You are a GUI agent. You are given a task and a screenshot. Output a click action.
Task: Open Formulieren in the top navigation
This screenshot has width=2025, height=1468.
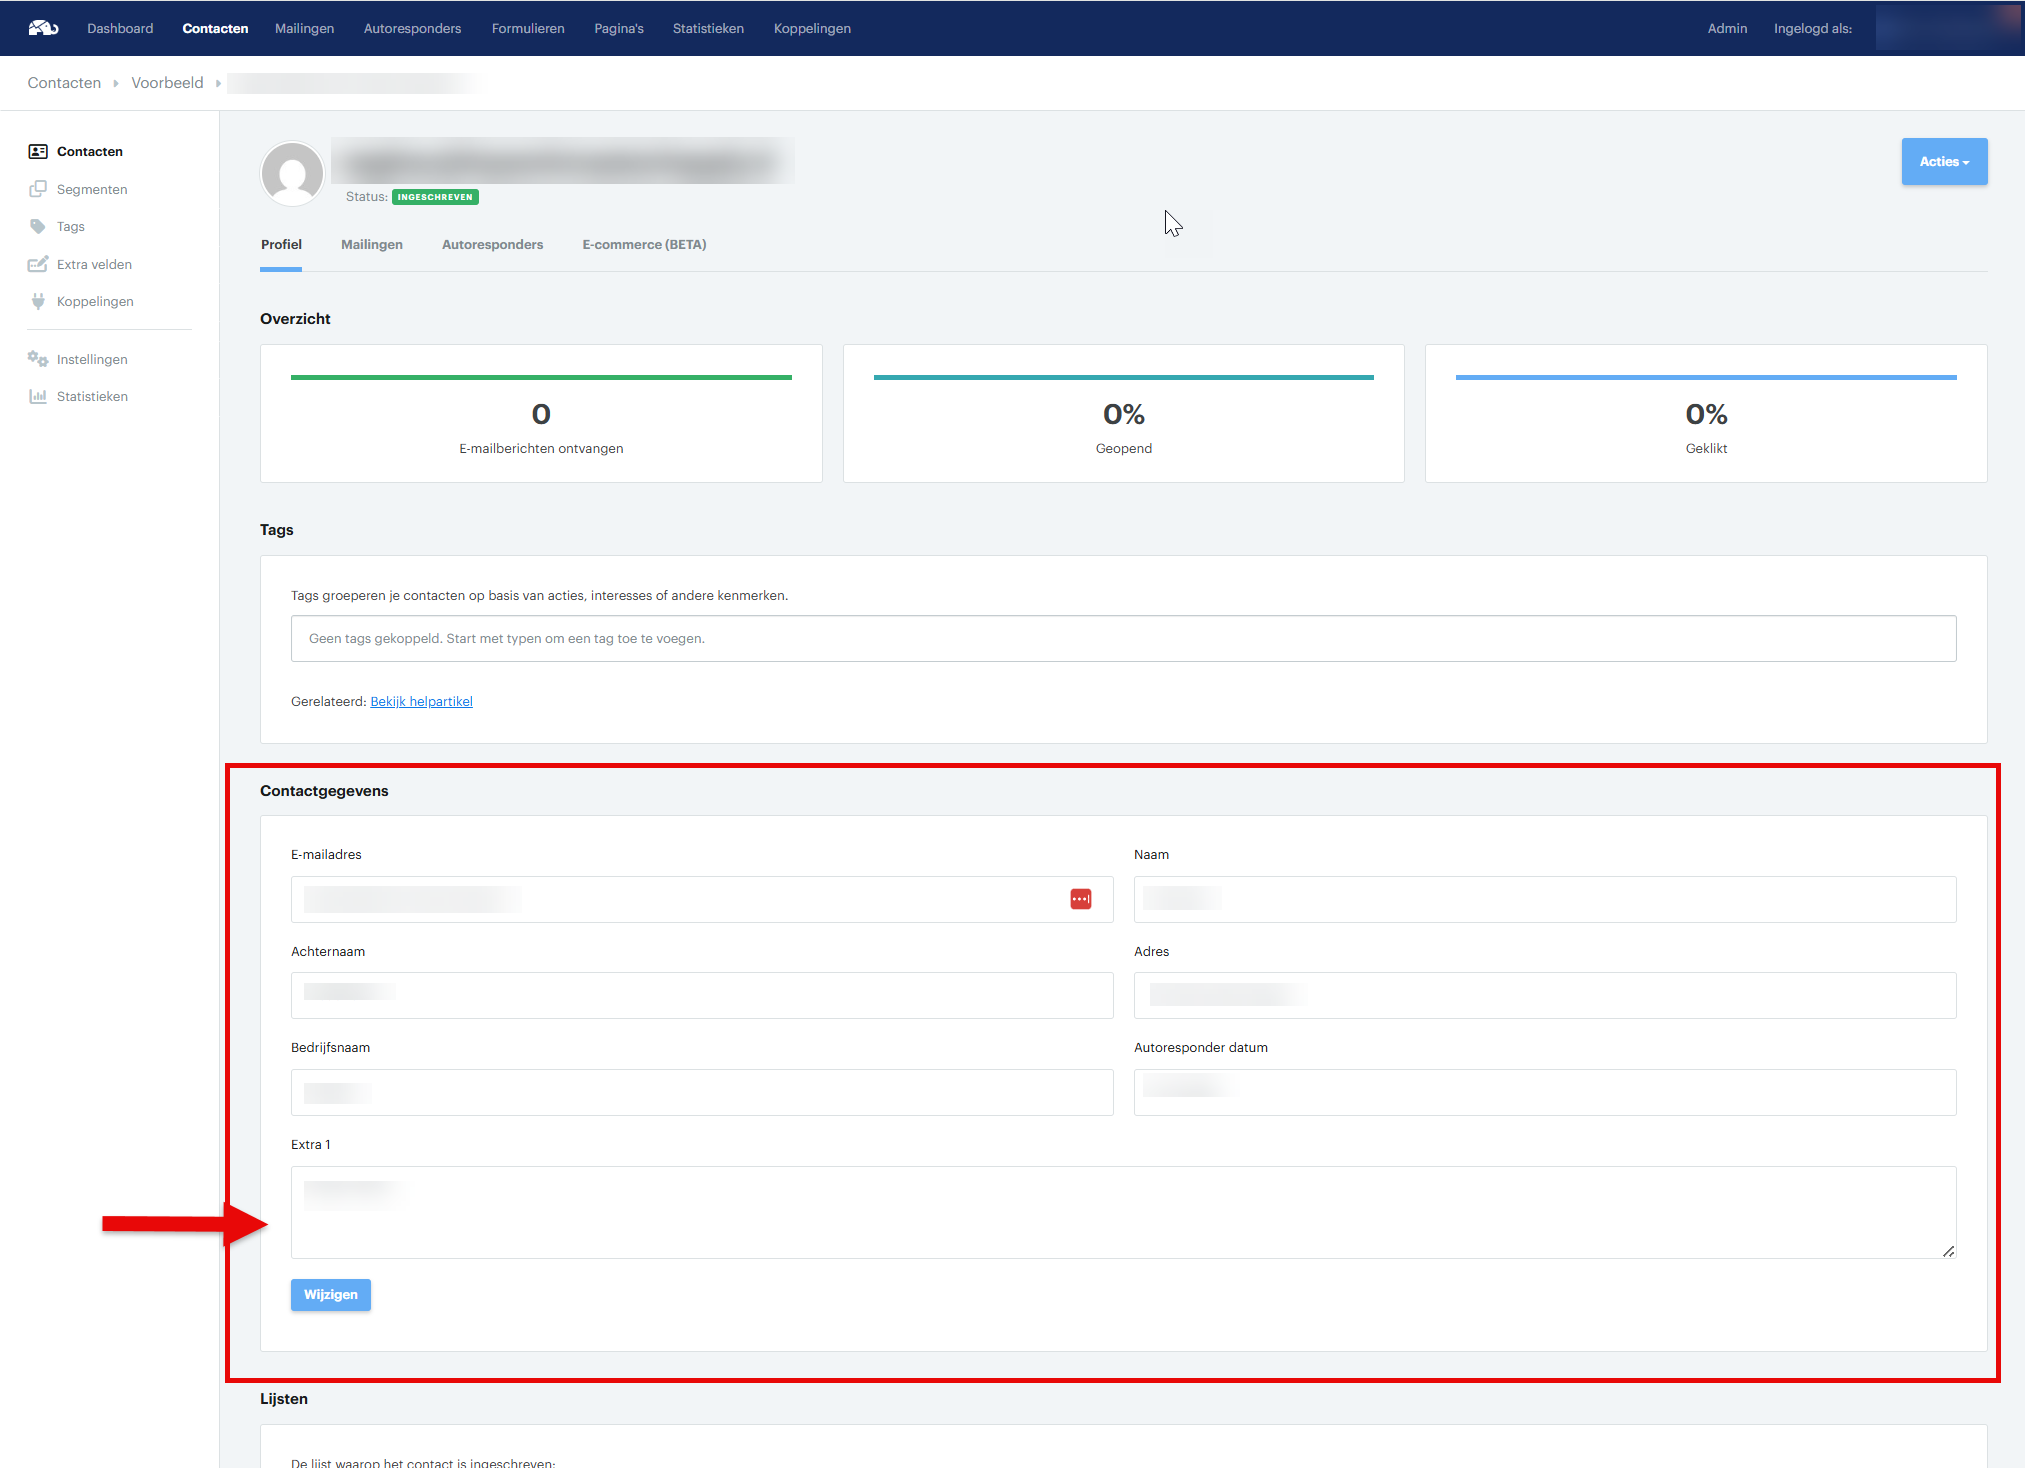pos(527,29)
